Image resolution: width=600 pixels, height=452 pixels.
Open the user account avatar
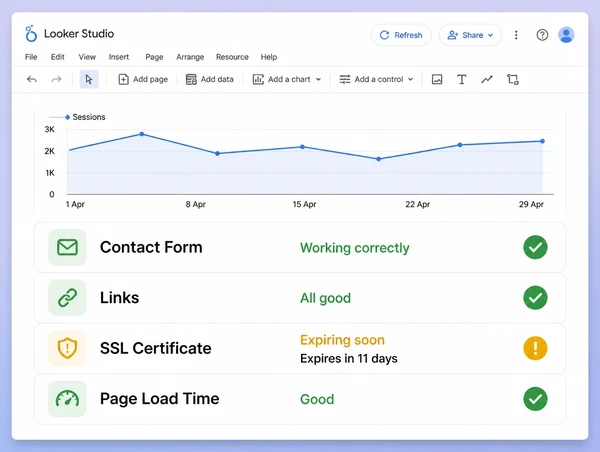(x=566, y=35)
